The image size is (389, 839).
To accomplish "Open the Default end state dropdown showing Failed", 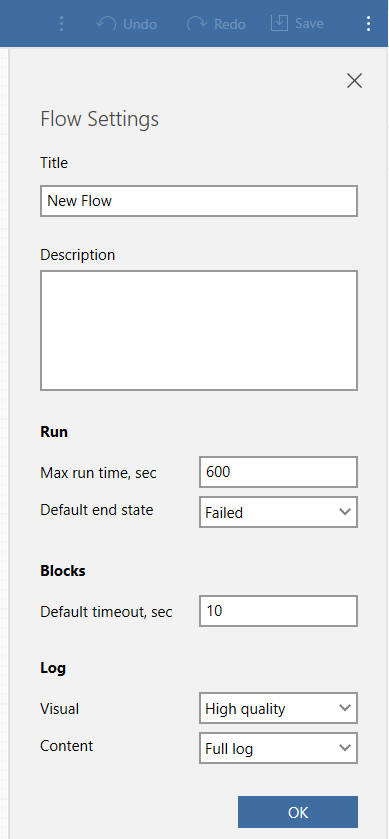I will click(x=278, y=512).
